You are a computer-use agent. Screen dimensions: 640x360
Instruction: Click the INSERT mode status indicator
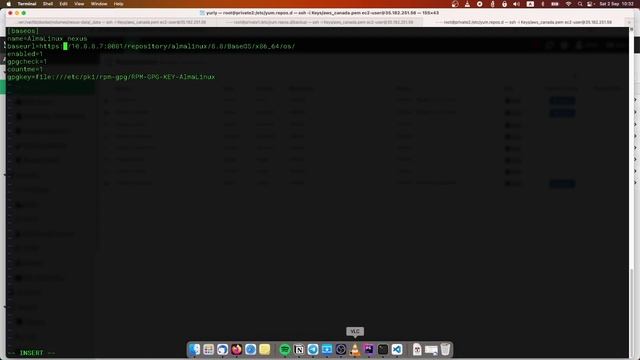[x=31, y=353]
